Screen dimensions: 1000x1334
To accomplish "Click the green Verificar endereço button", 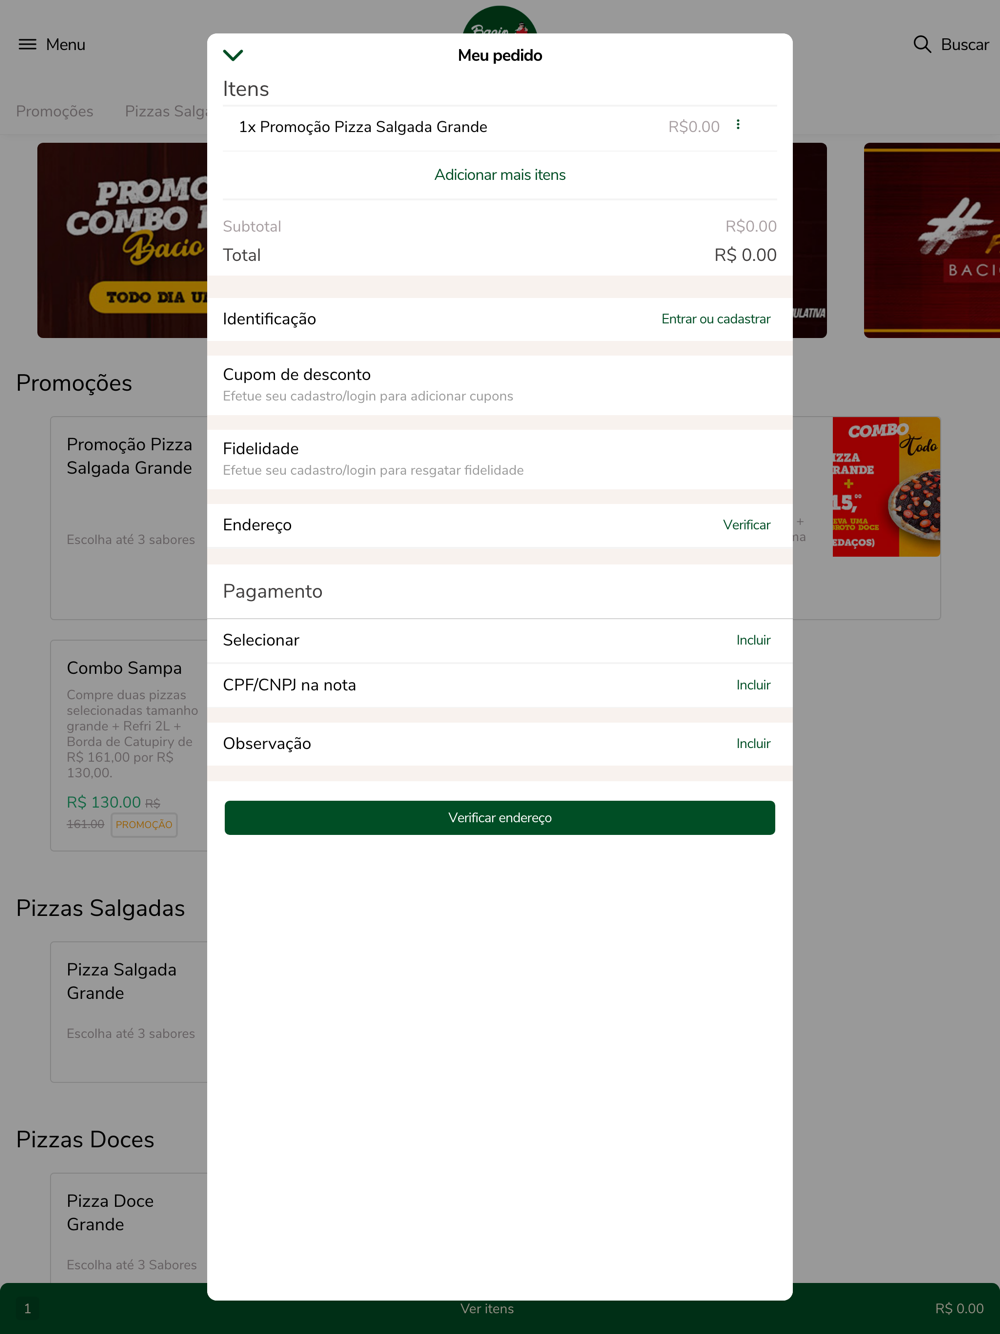I will tap(500, 818).
